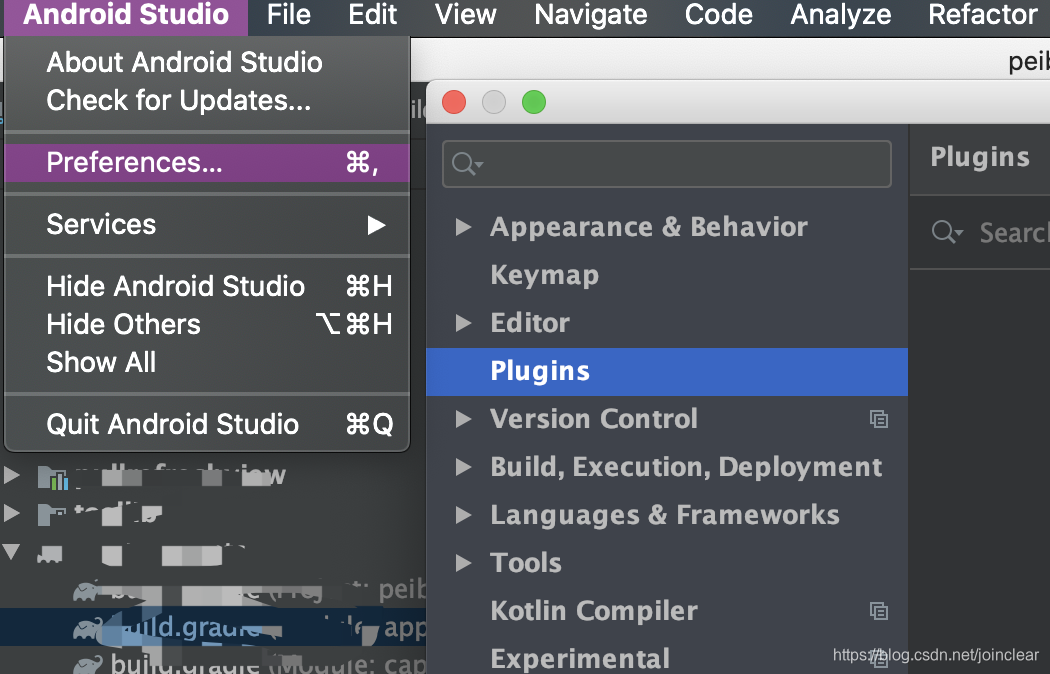Click the project-level icon beside Version Control
This screenshot has height=674, width=1050.
click(879, 419)
